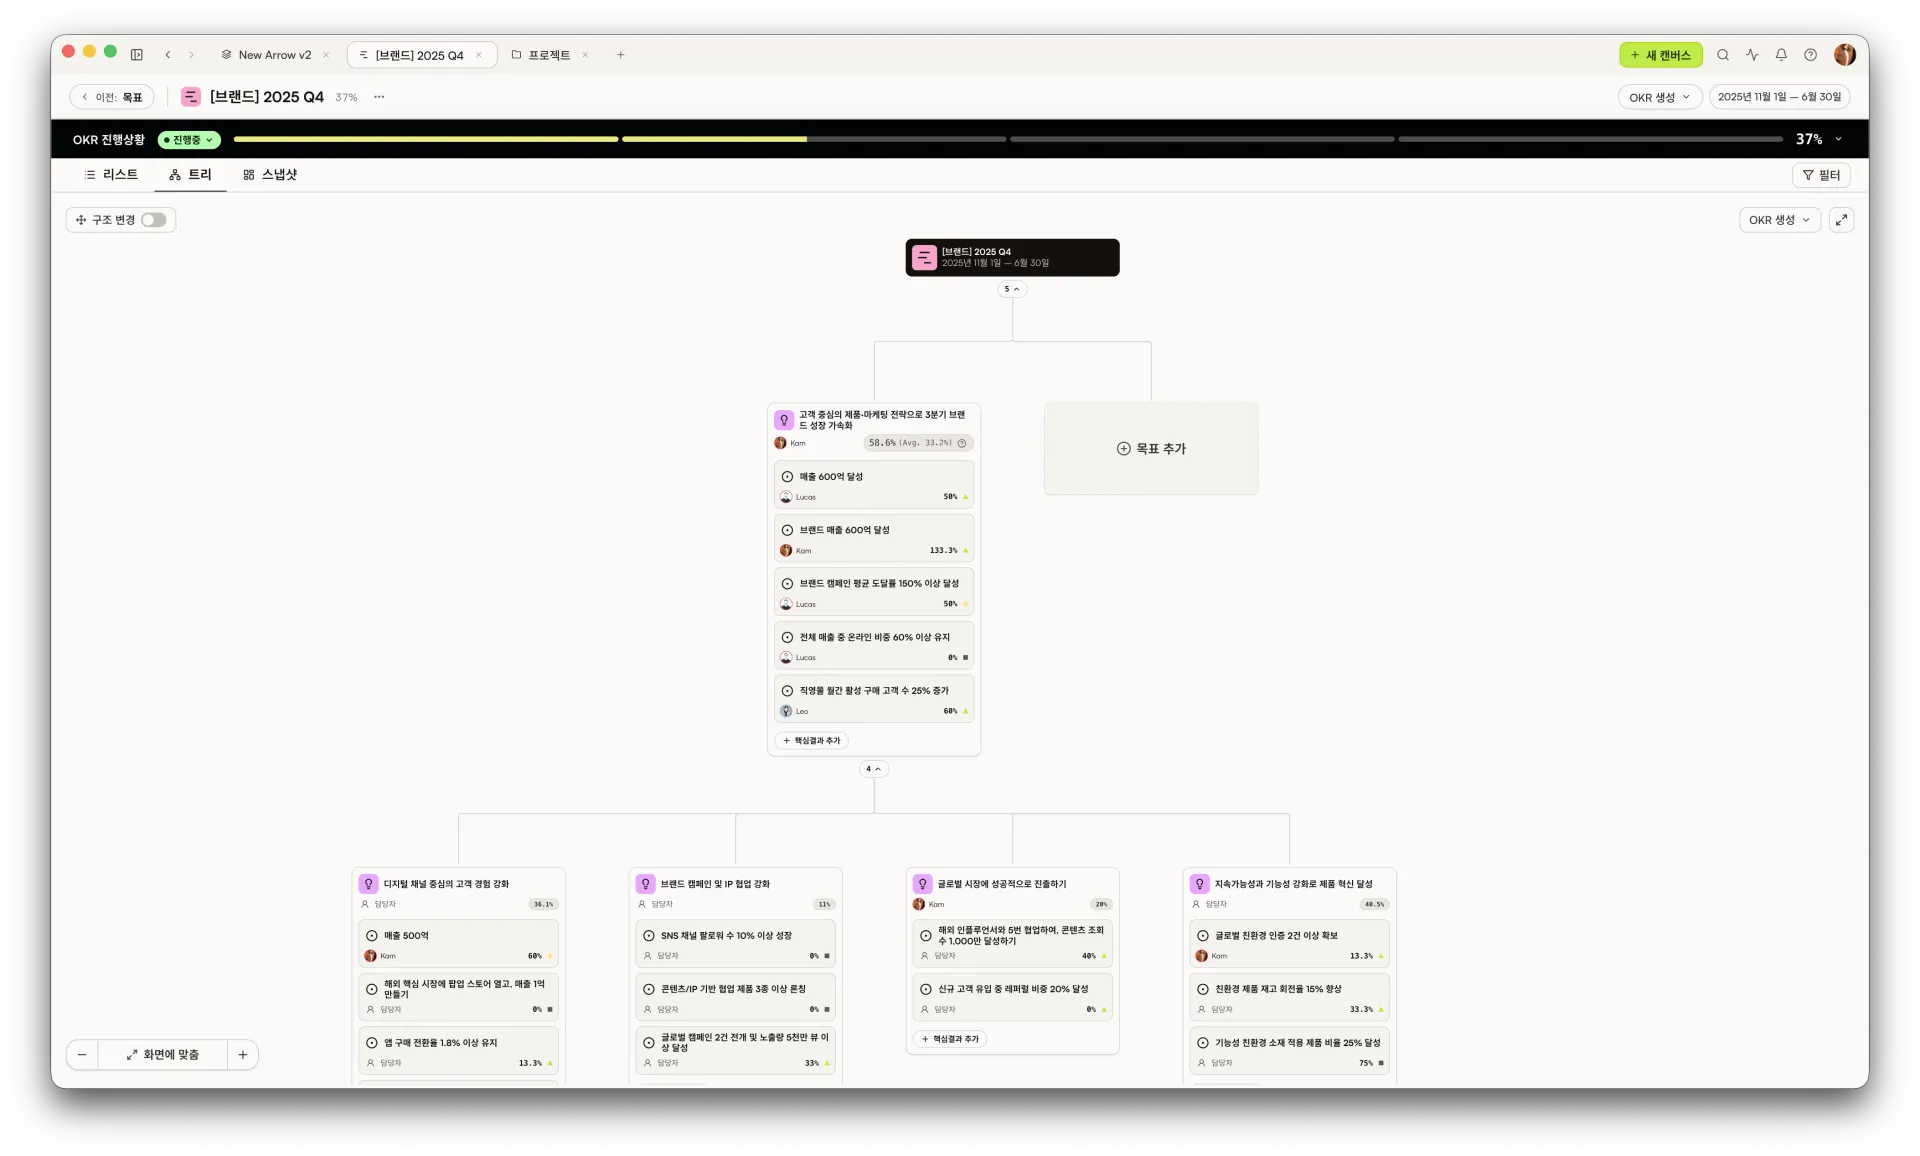This screenshot has height=1156, width=1920.
Task: Add key result under 글로벌 시장에 card
Action: click(950, 1039)
